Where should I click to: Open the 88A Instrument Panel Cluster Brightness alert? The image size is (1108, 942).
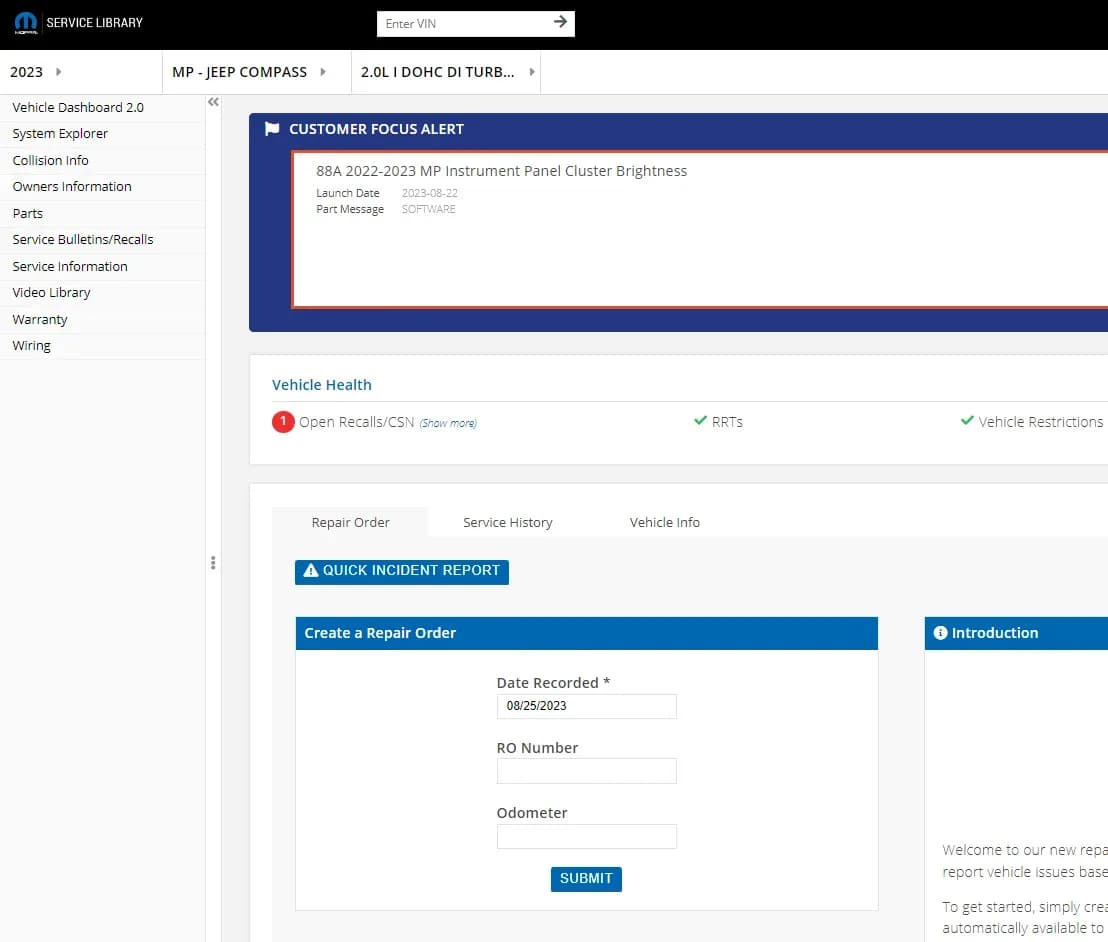click(501, 171)
